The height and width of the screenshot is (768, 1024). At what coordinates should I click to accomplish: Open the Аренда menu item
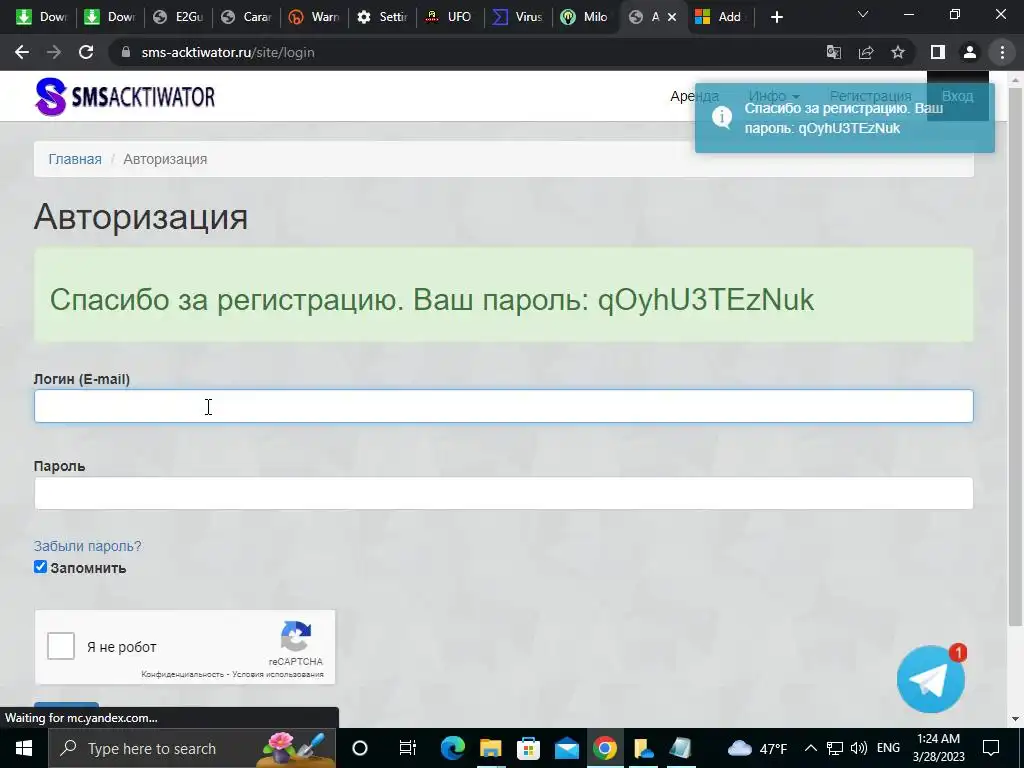tap(694, 96)
